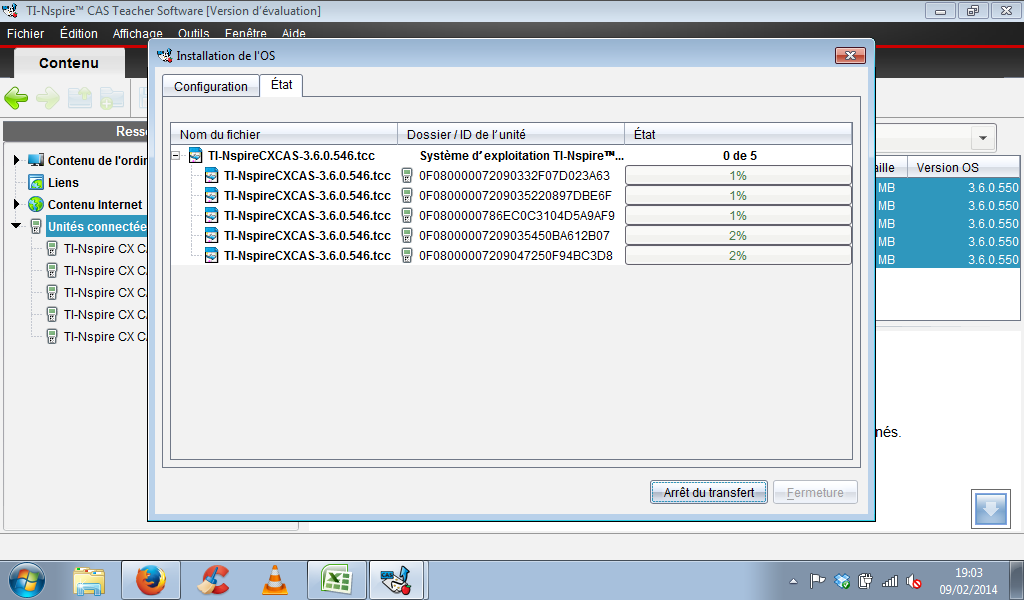Open Excel from the taskbar
The height and width of the screenshot is (600, 1024).
click(x=337, y=580)
